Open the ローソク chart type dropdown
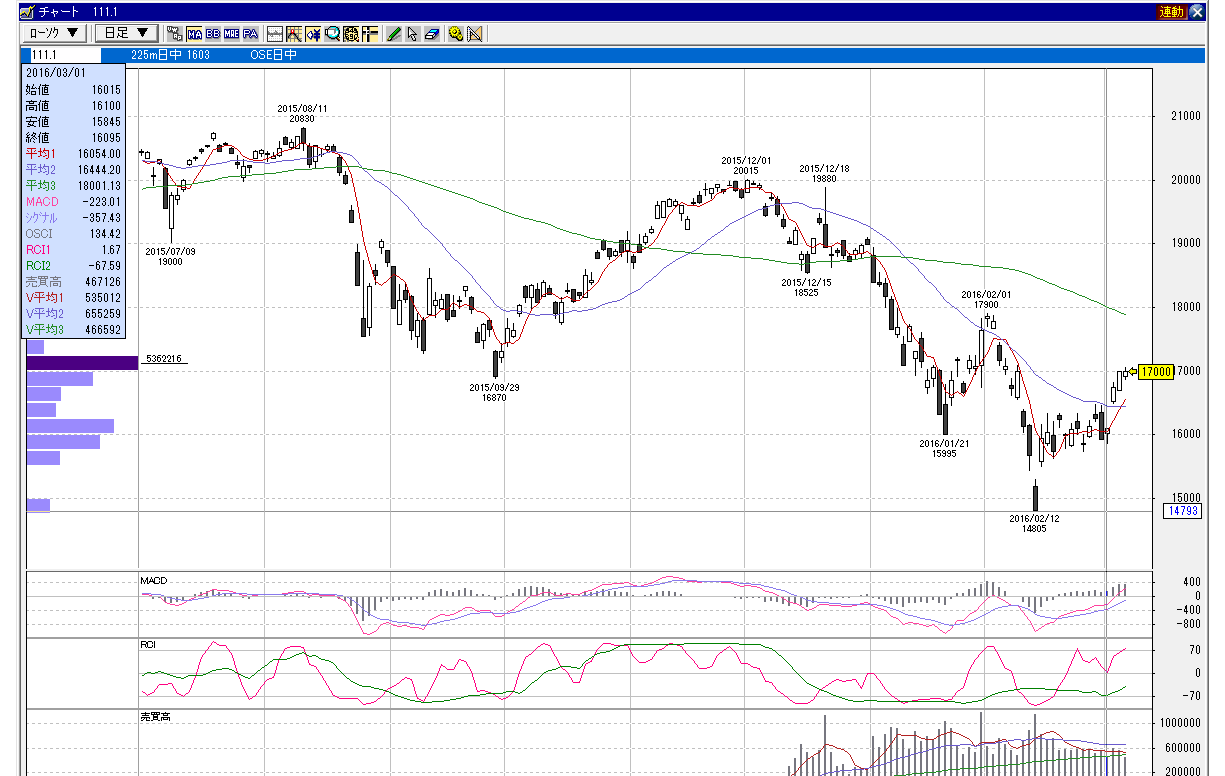This screenshot has width=1225, height=776. point(54,33)
